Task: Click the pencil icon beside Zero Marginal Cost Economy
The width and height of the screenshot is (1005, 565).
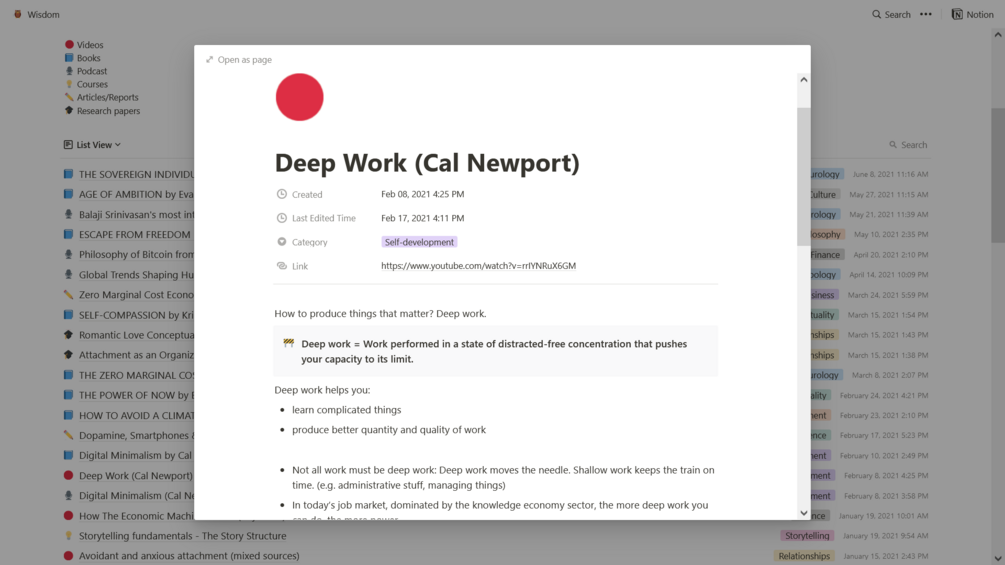Action: [69, 295]
